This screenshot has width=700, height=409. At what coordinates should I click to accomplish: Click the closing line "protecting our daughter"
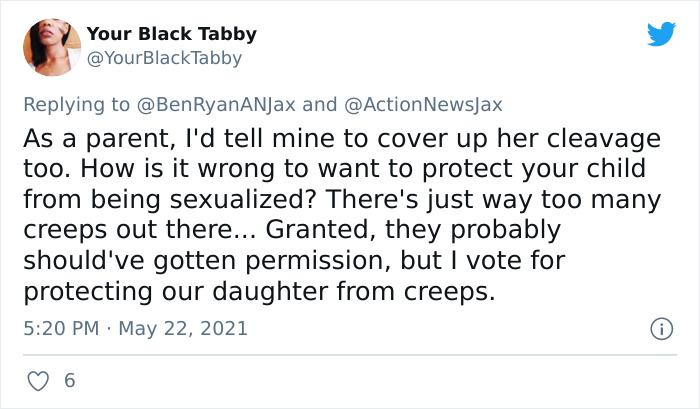point(175,292)
